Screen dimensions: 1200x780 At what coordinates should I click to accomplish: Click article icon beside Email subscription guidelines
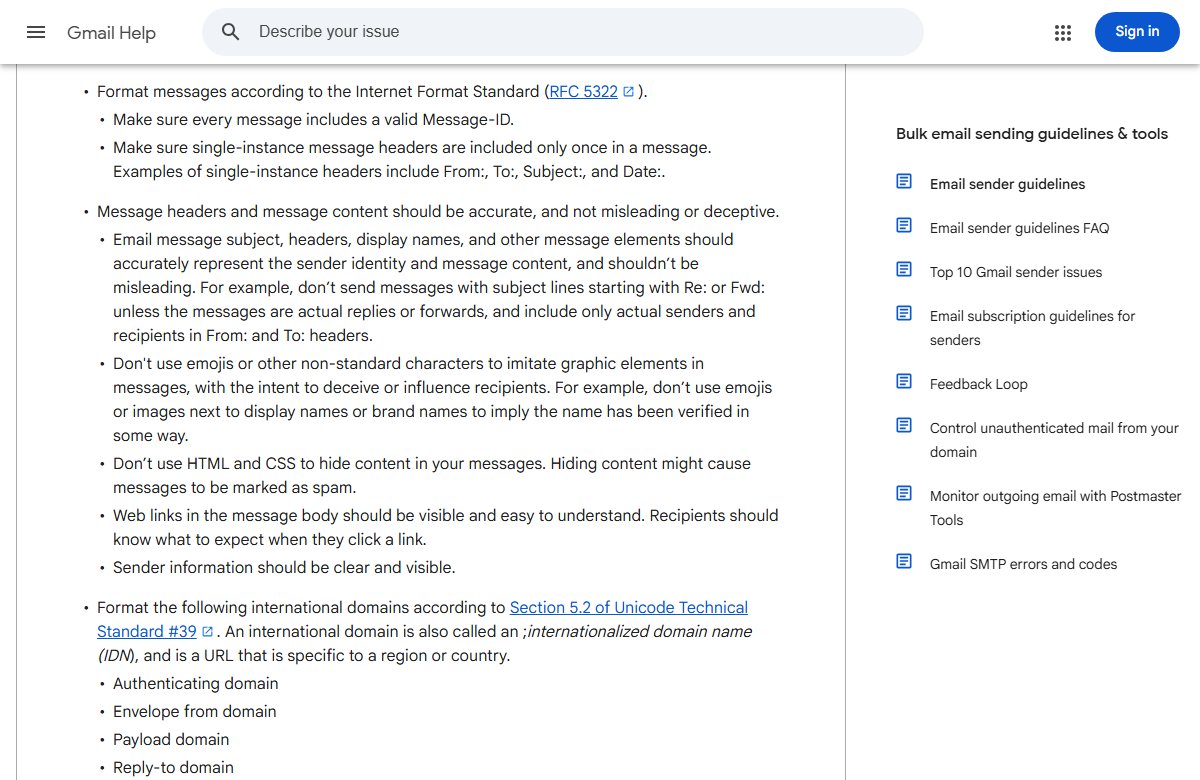pos(904,313)
